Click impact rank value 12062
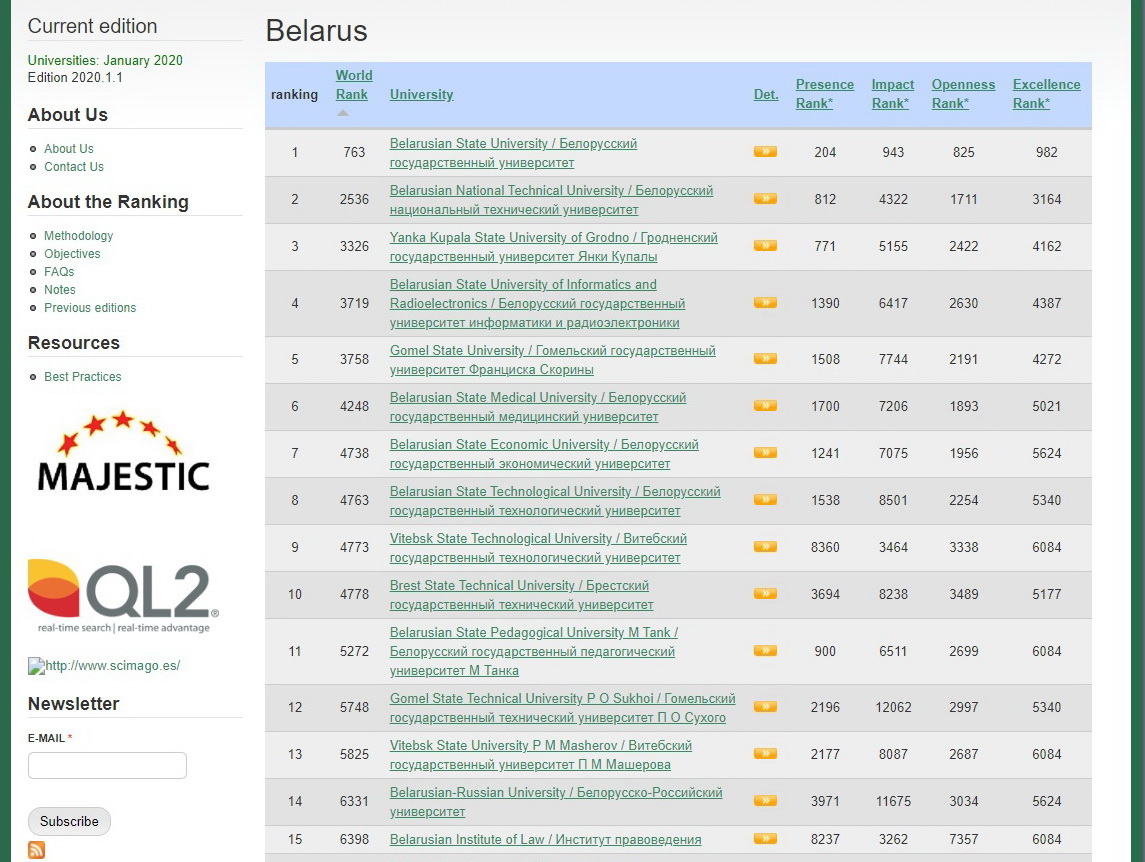1145x862 pixels. [893, 706]
